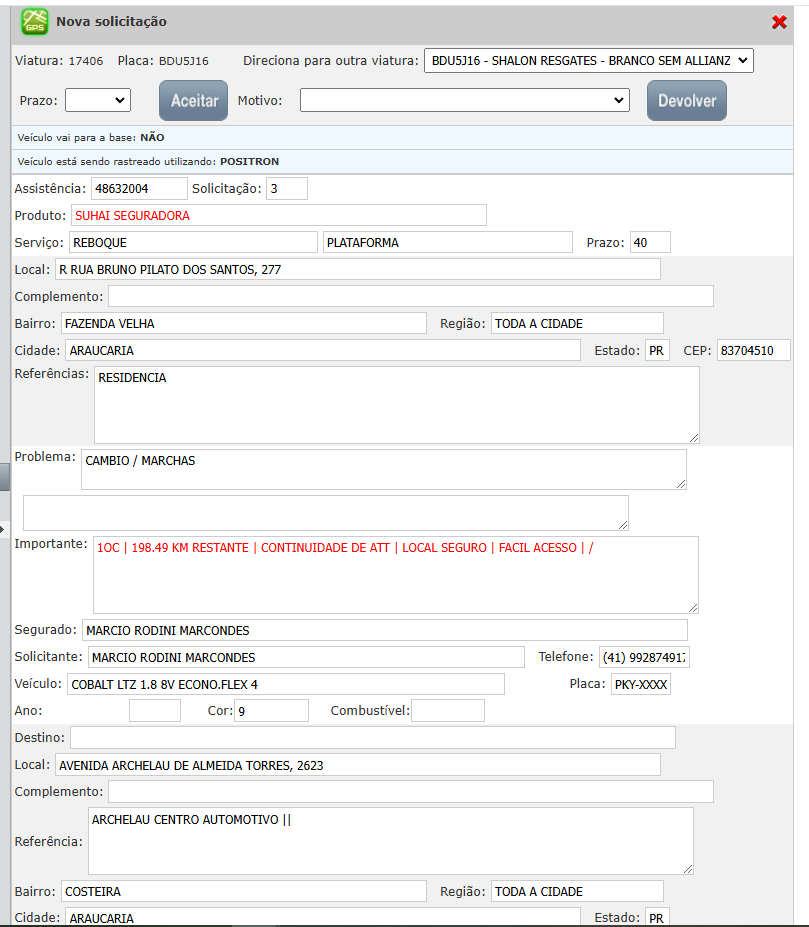This screenshot has width=809, height=927.
Task: Select the Solicitação input field
Action: [287, 188]
